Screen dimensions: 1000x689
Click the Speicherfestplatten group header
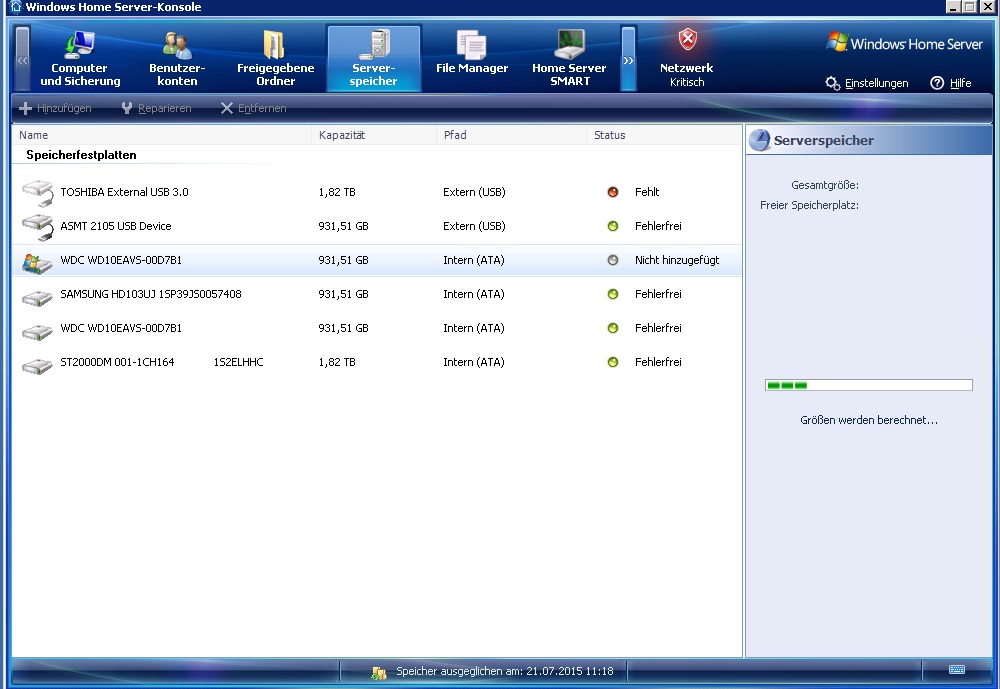[81, 155]
